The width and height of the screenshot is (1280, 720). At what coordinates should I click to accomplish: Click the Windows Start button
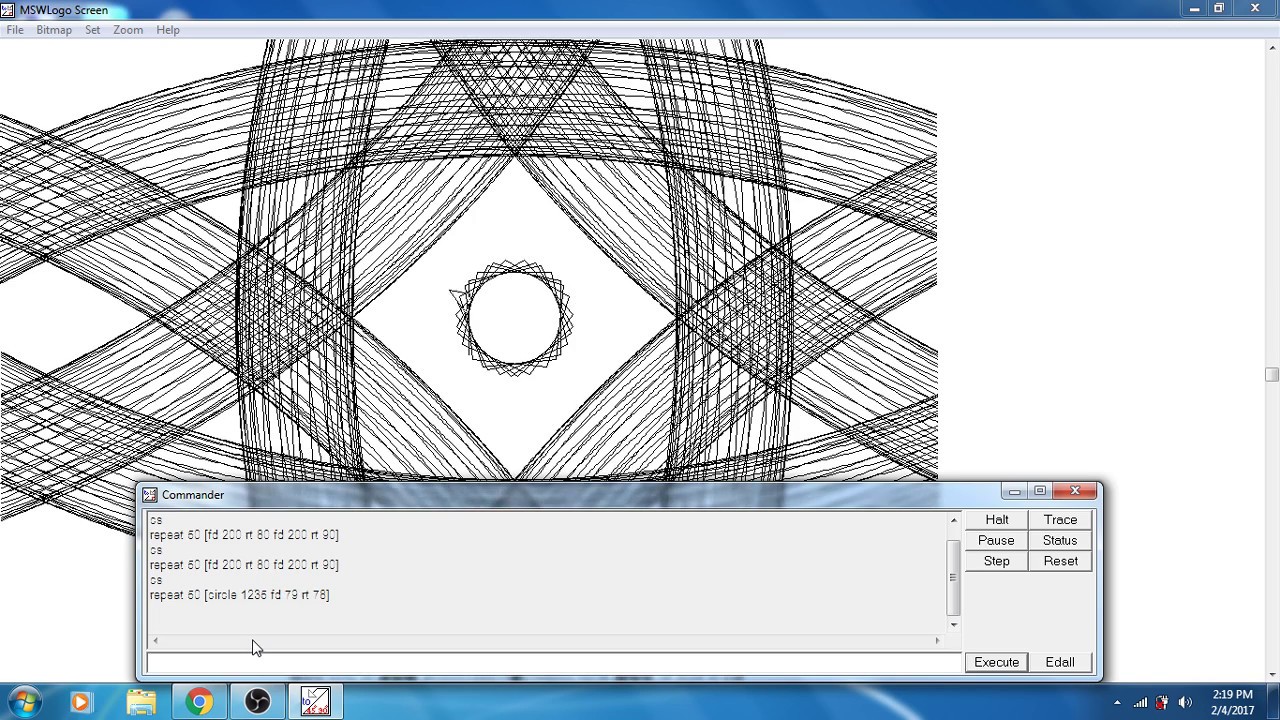point(24,702)
